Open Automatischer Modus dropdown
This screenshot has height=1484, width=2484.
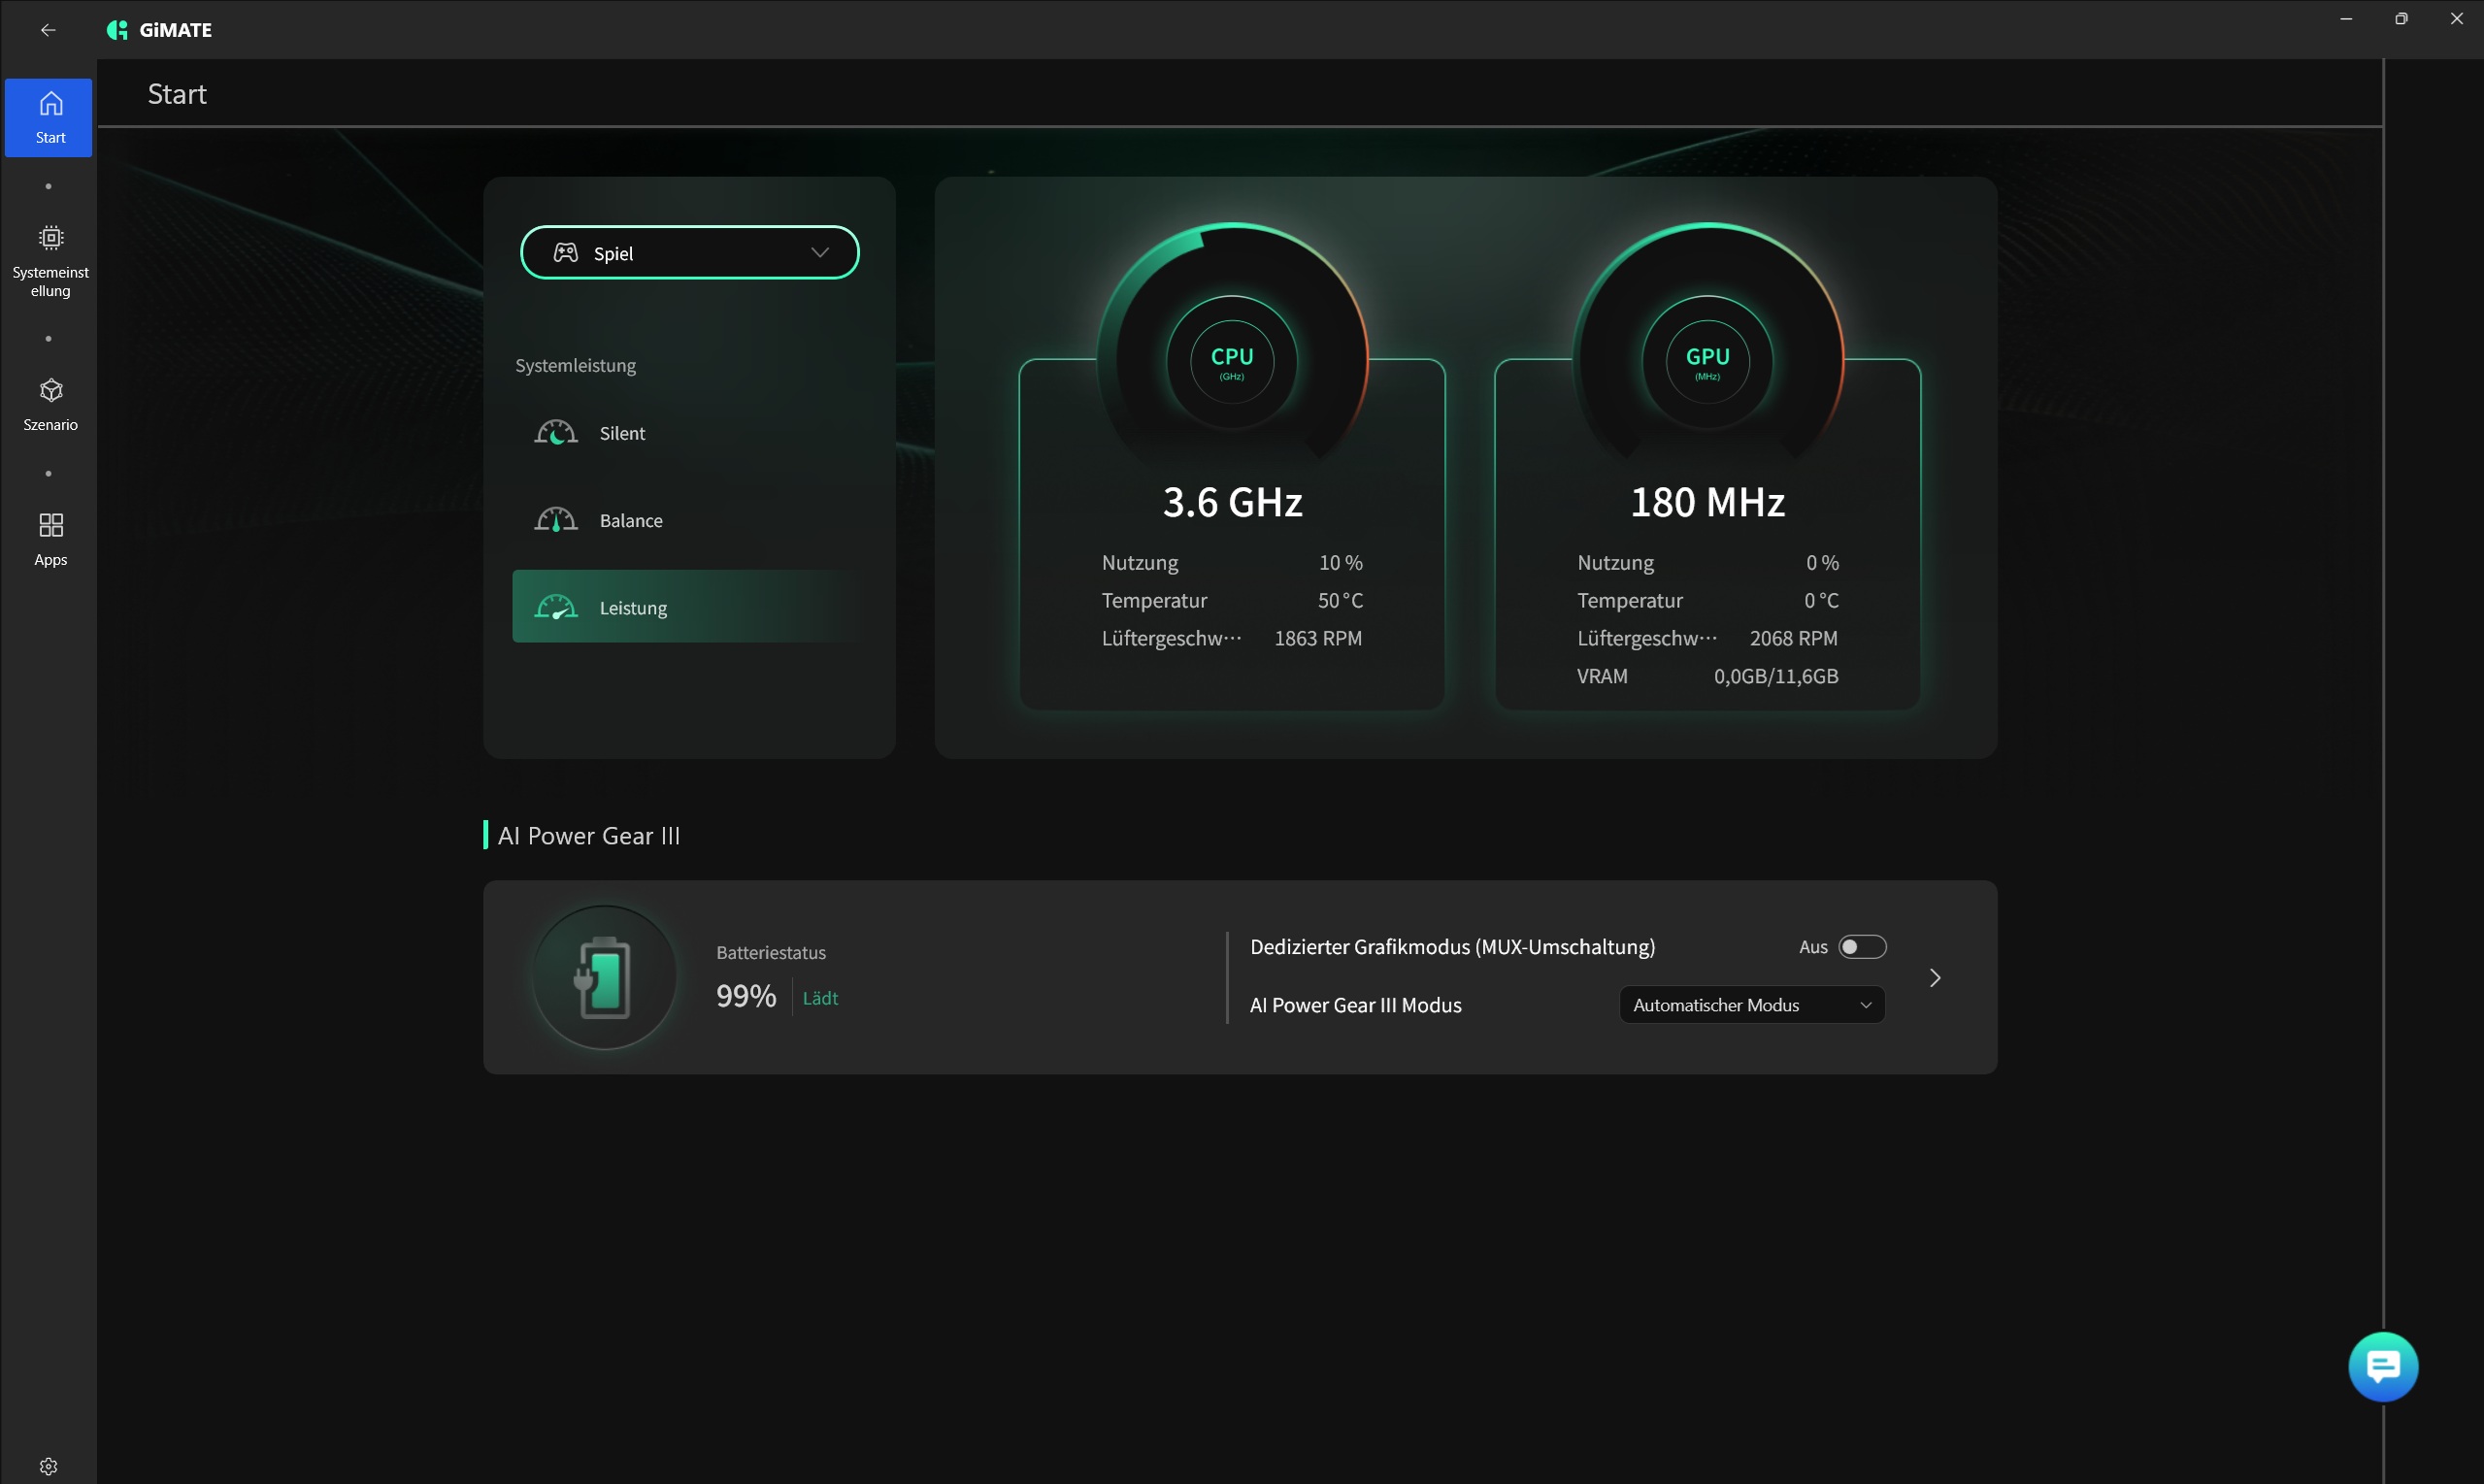coord(1751,1004)
